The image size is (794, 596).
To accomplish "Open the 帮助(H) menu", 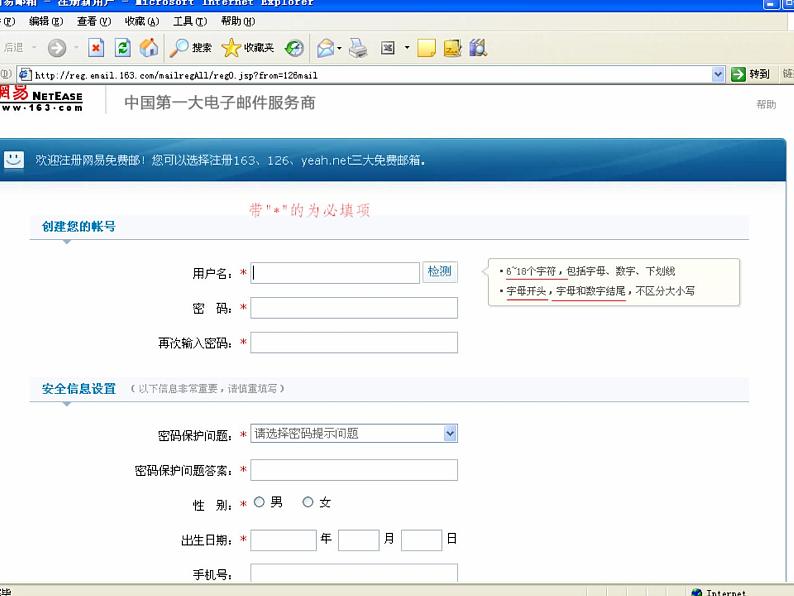I will click(x=238, y=21).
